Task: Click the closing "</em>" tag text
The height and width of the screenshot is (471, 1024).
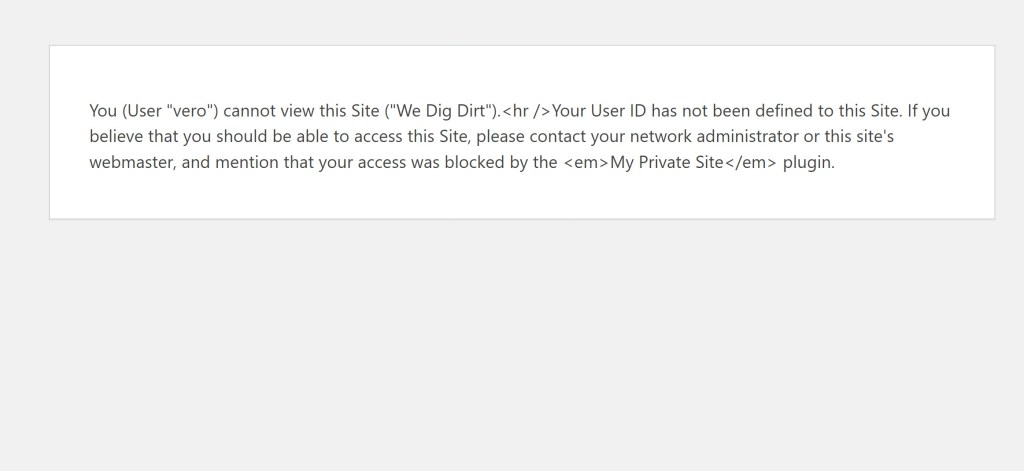Action: [750, 163]
